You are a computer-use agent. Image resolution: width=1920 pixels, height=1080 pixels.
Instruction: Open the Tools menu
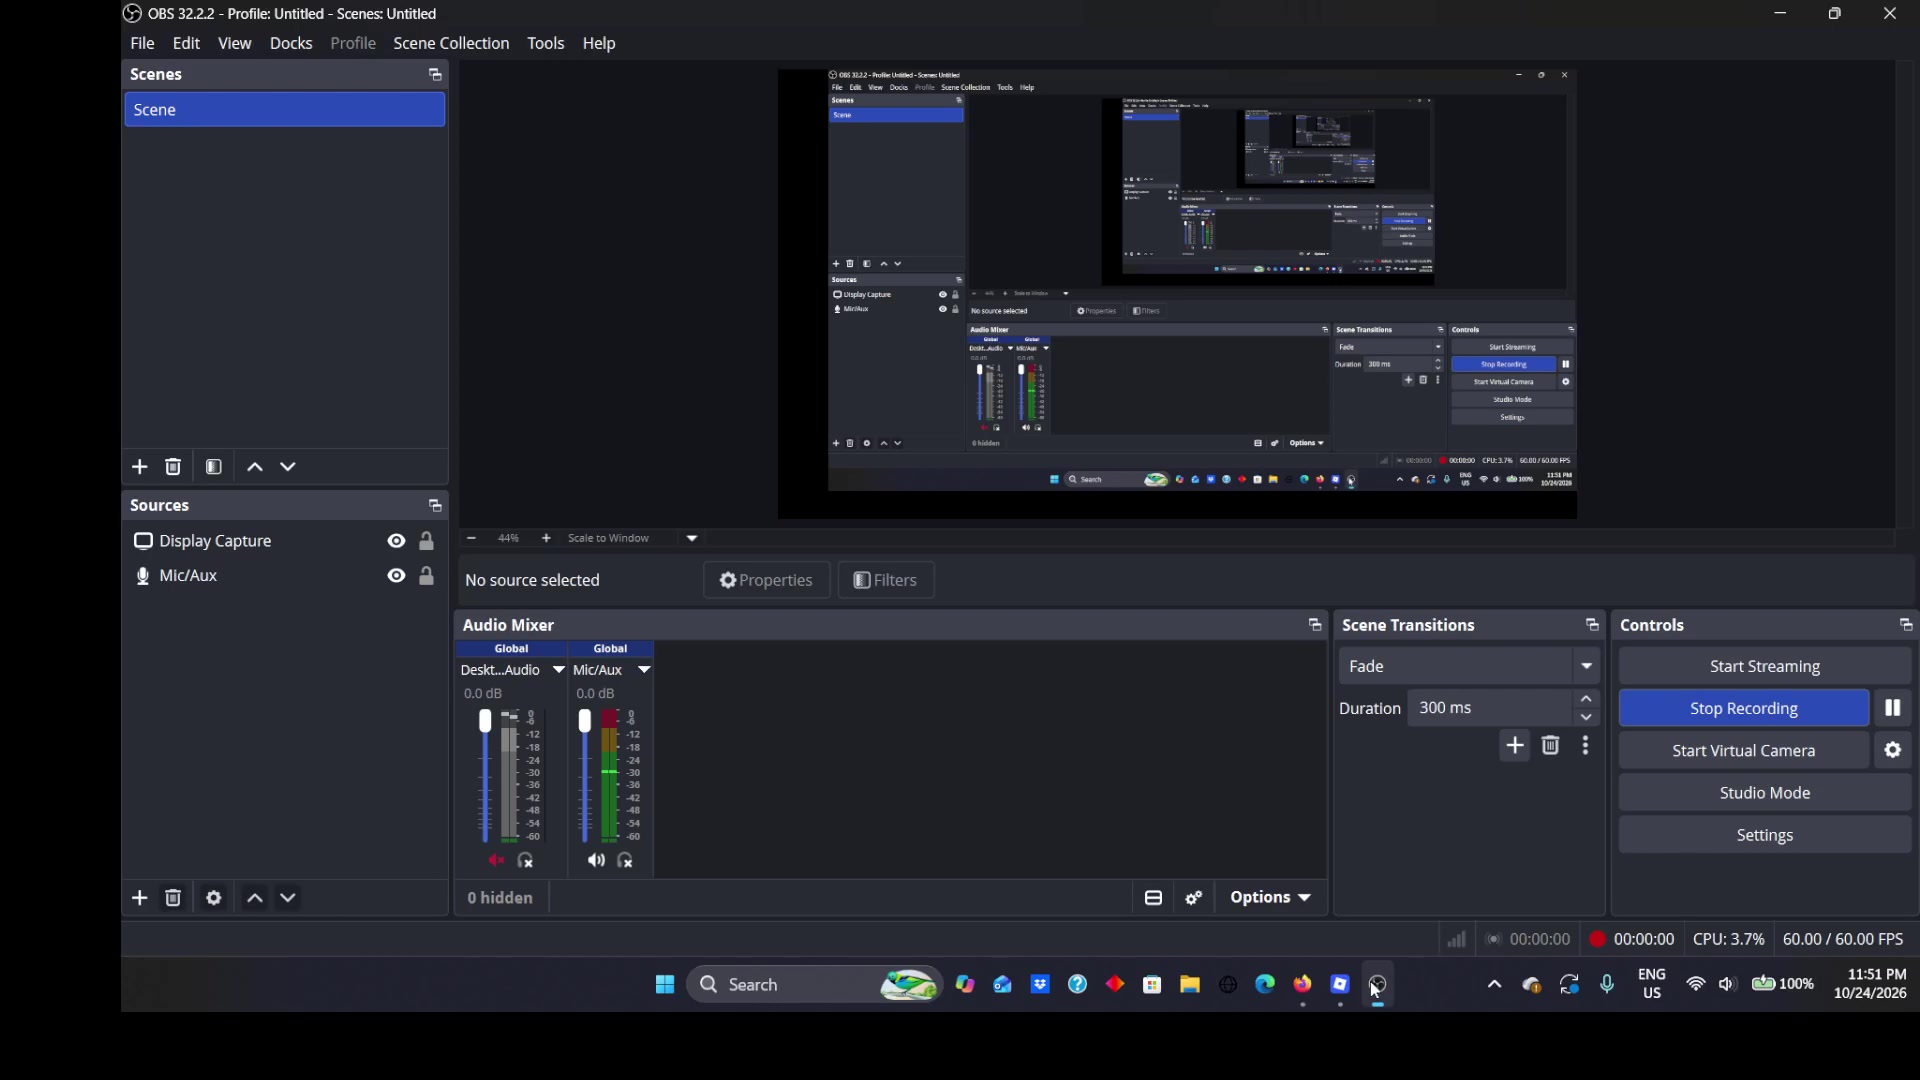546,44
